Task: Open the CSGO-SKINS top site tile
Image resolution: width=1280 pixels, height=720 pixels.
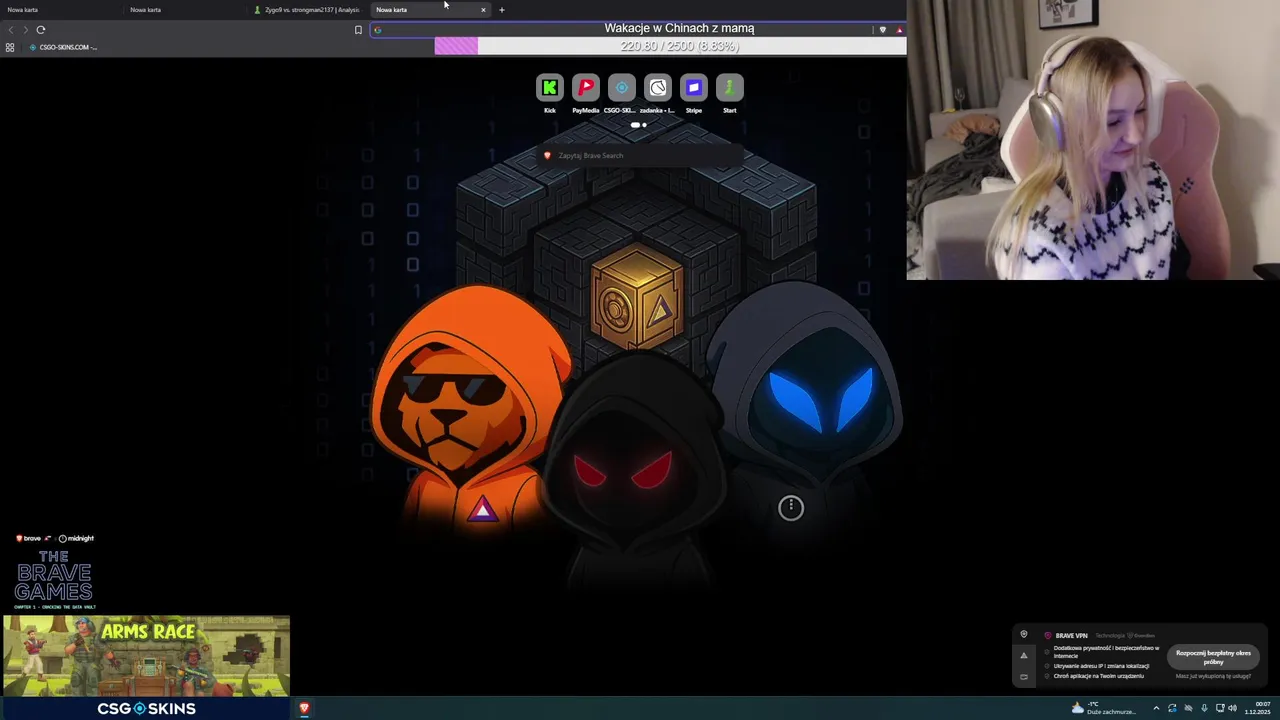Action: (x=622, y=88)
